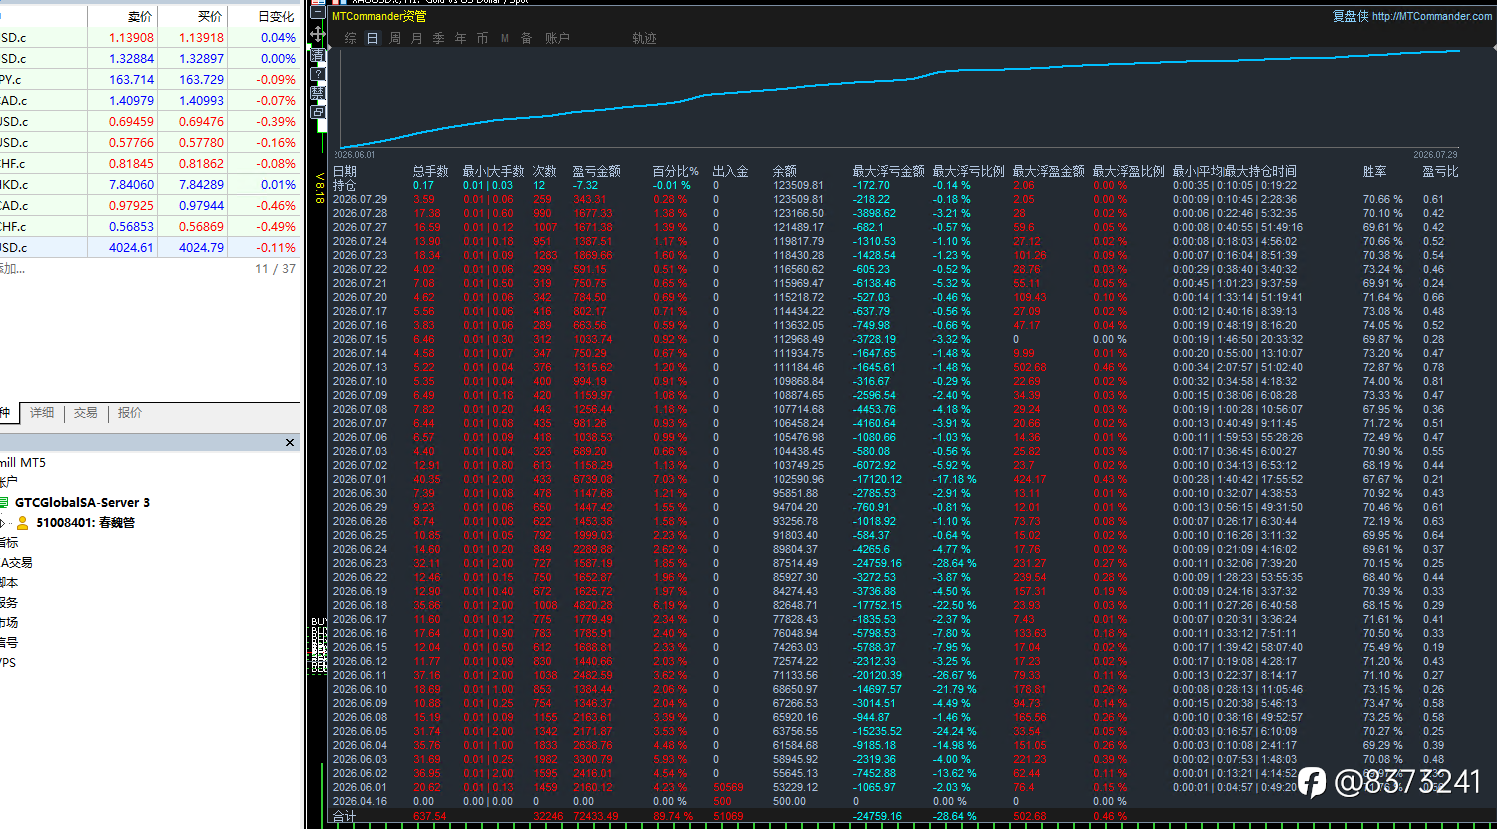1497x829 pixels.
Task: Click the four-arrow move panel icon
Action: tap(317, 34)
